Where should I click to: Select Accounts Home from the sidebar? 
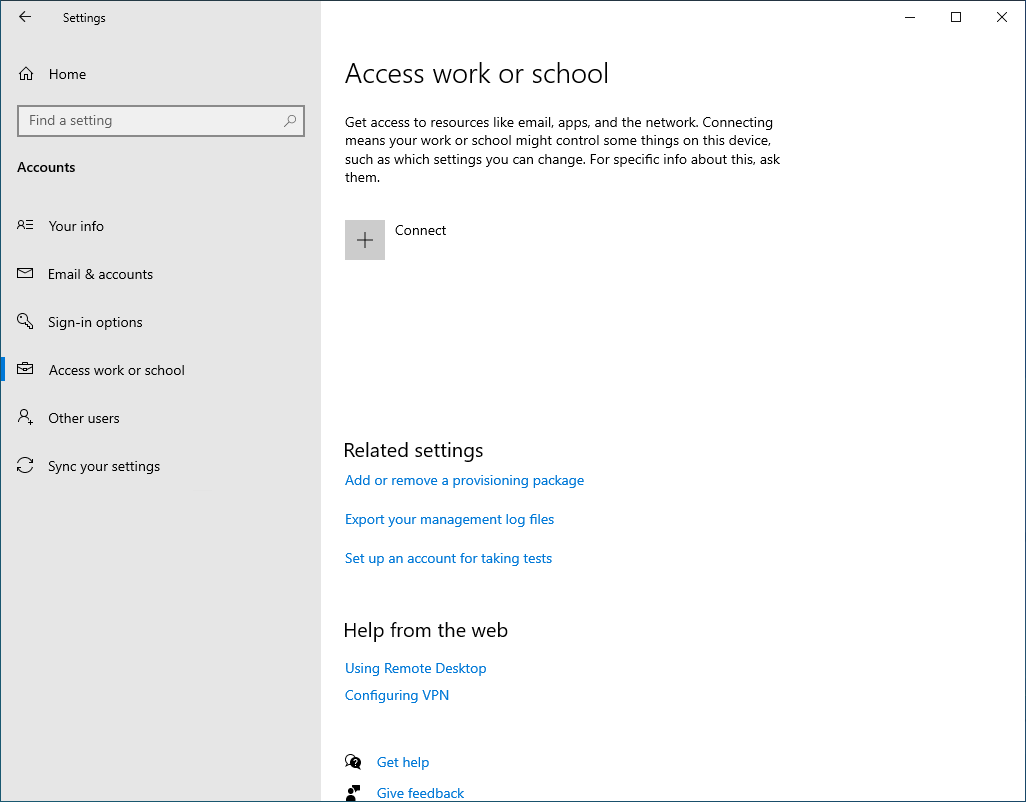click(67, 73)
